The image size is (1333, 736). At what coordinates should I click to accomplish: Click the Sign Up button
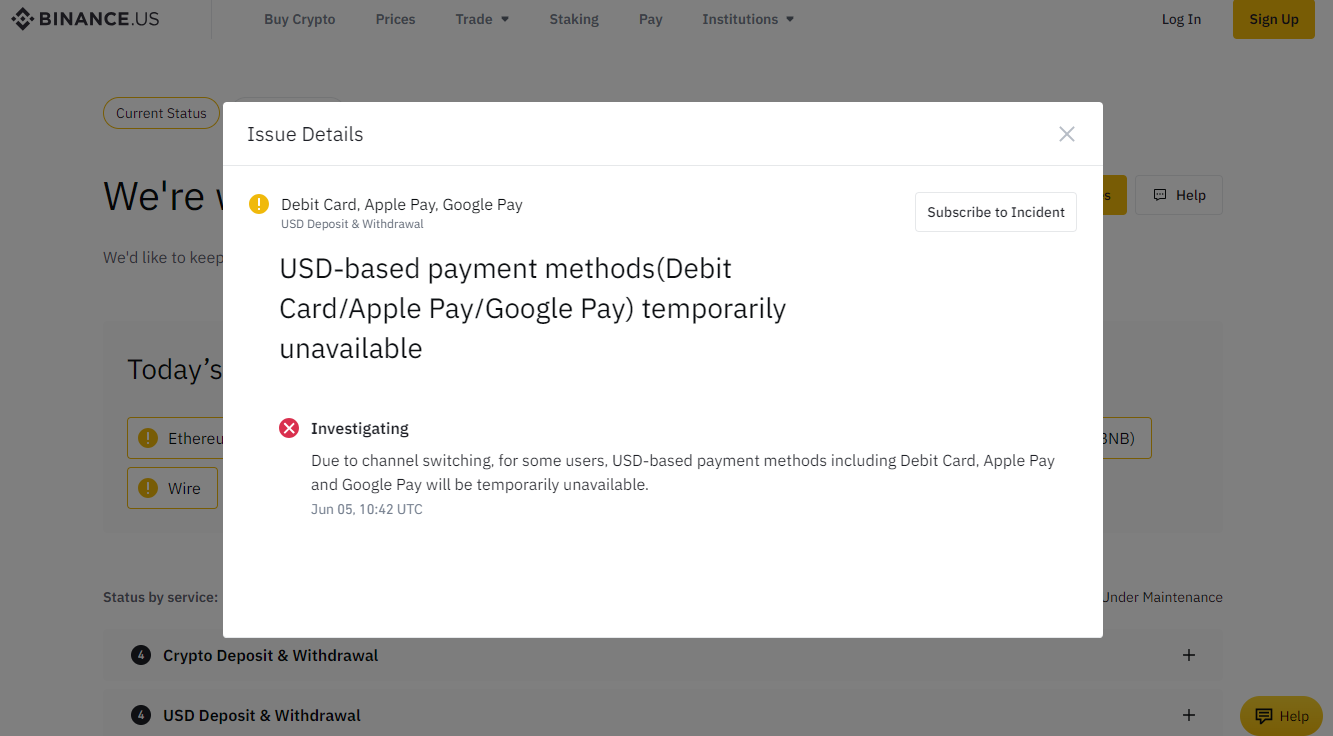pyautogui.click(x=1273, y=19)
